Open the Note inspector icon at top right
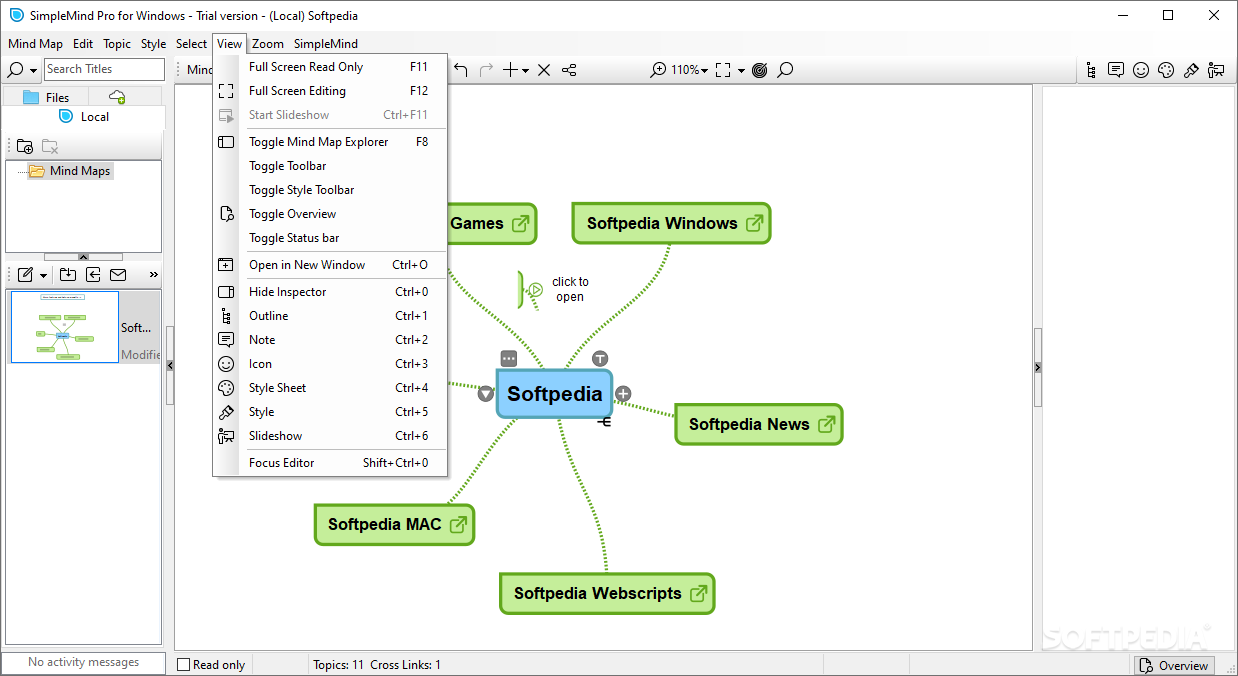Screen dimensions: 1238x676 1116,70
